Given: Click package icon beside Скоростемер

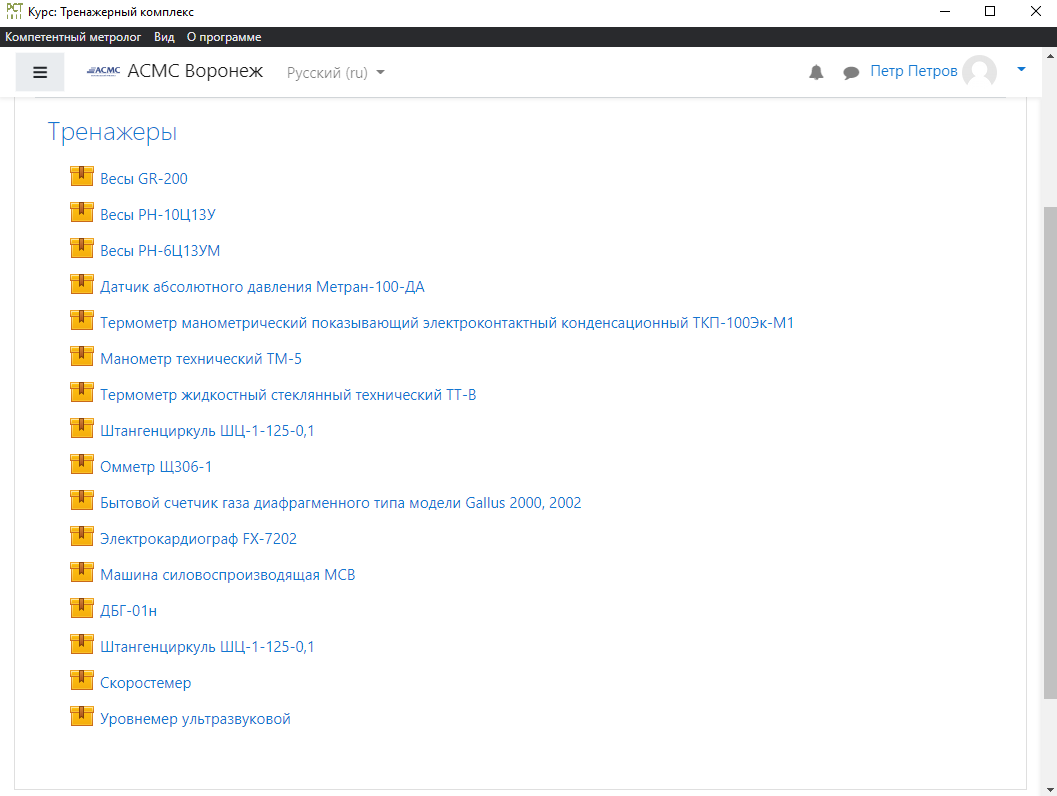Looking at the screenshot, I should (81, 681).
